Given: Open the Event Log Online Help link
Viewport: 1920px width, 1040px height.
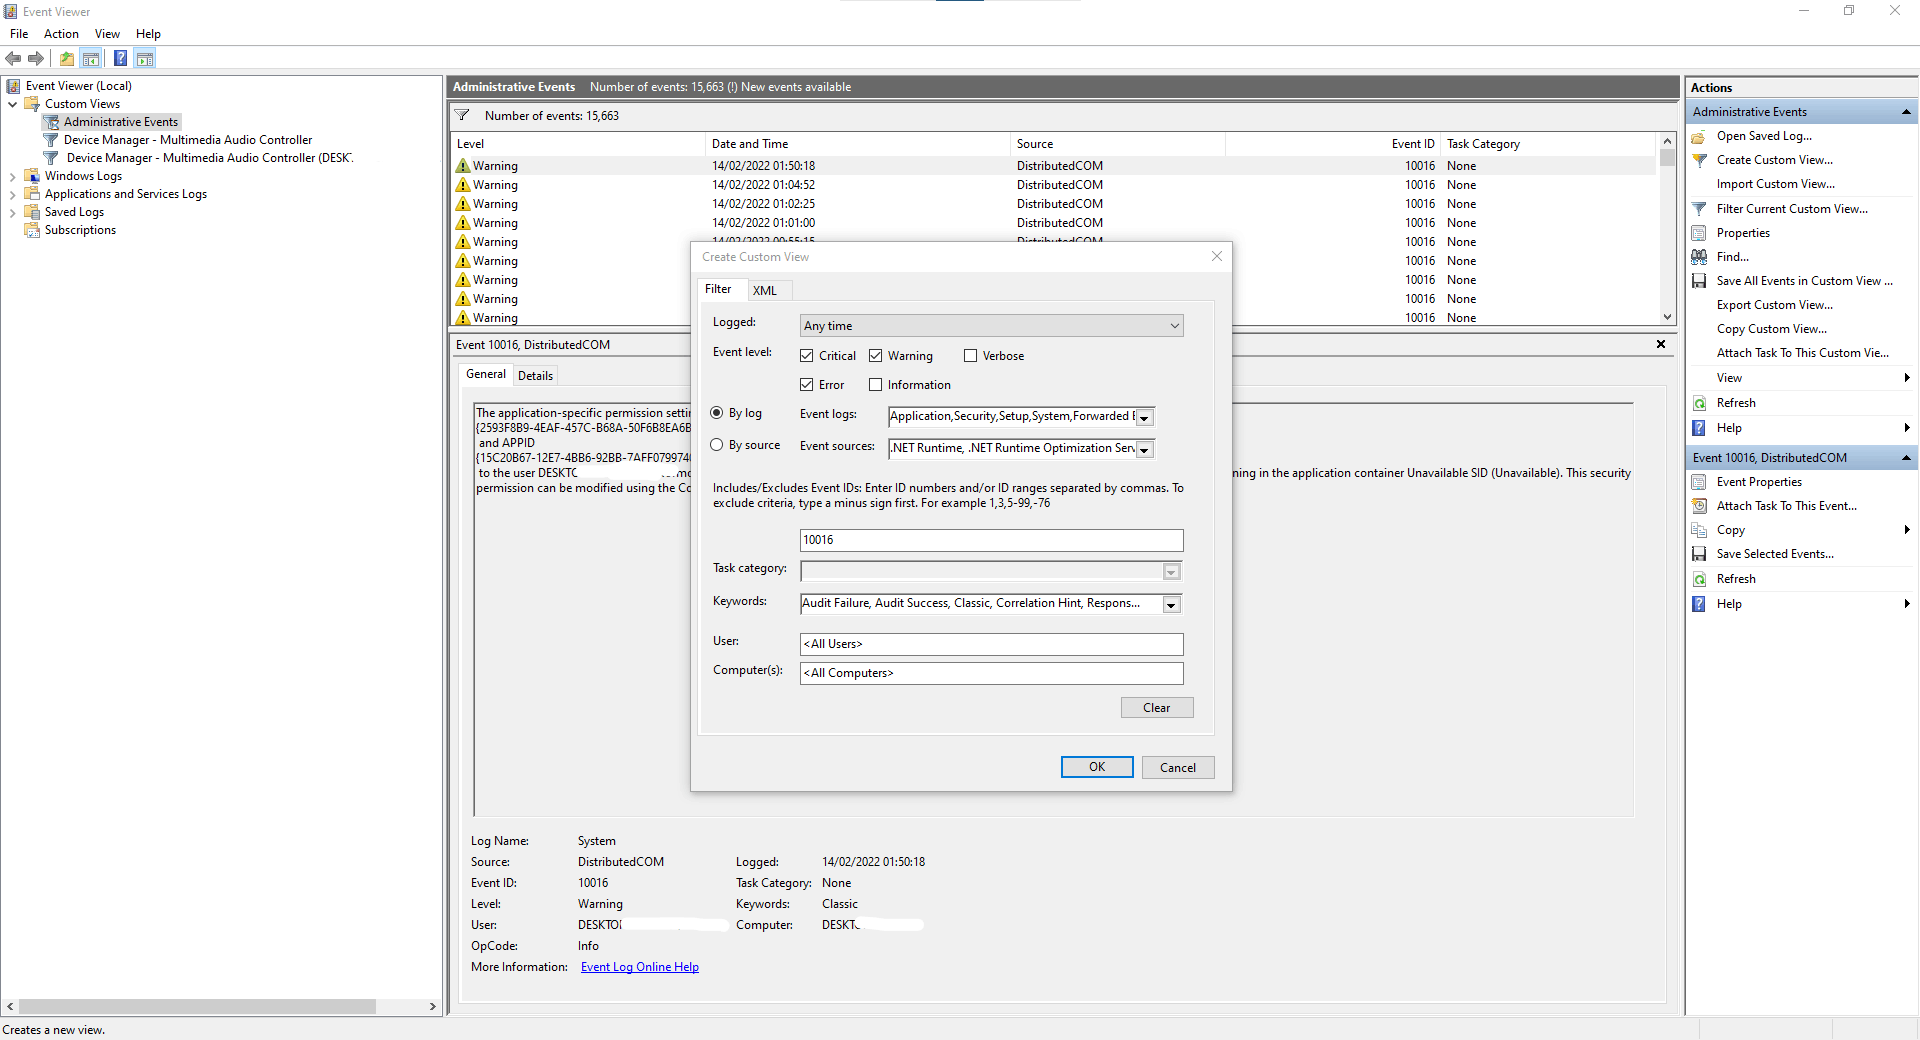Looking at the screenshot, I should (640, 967).
